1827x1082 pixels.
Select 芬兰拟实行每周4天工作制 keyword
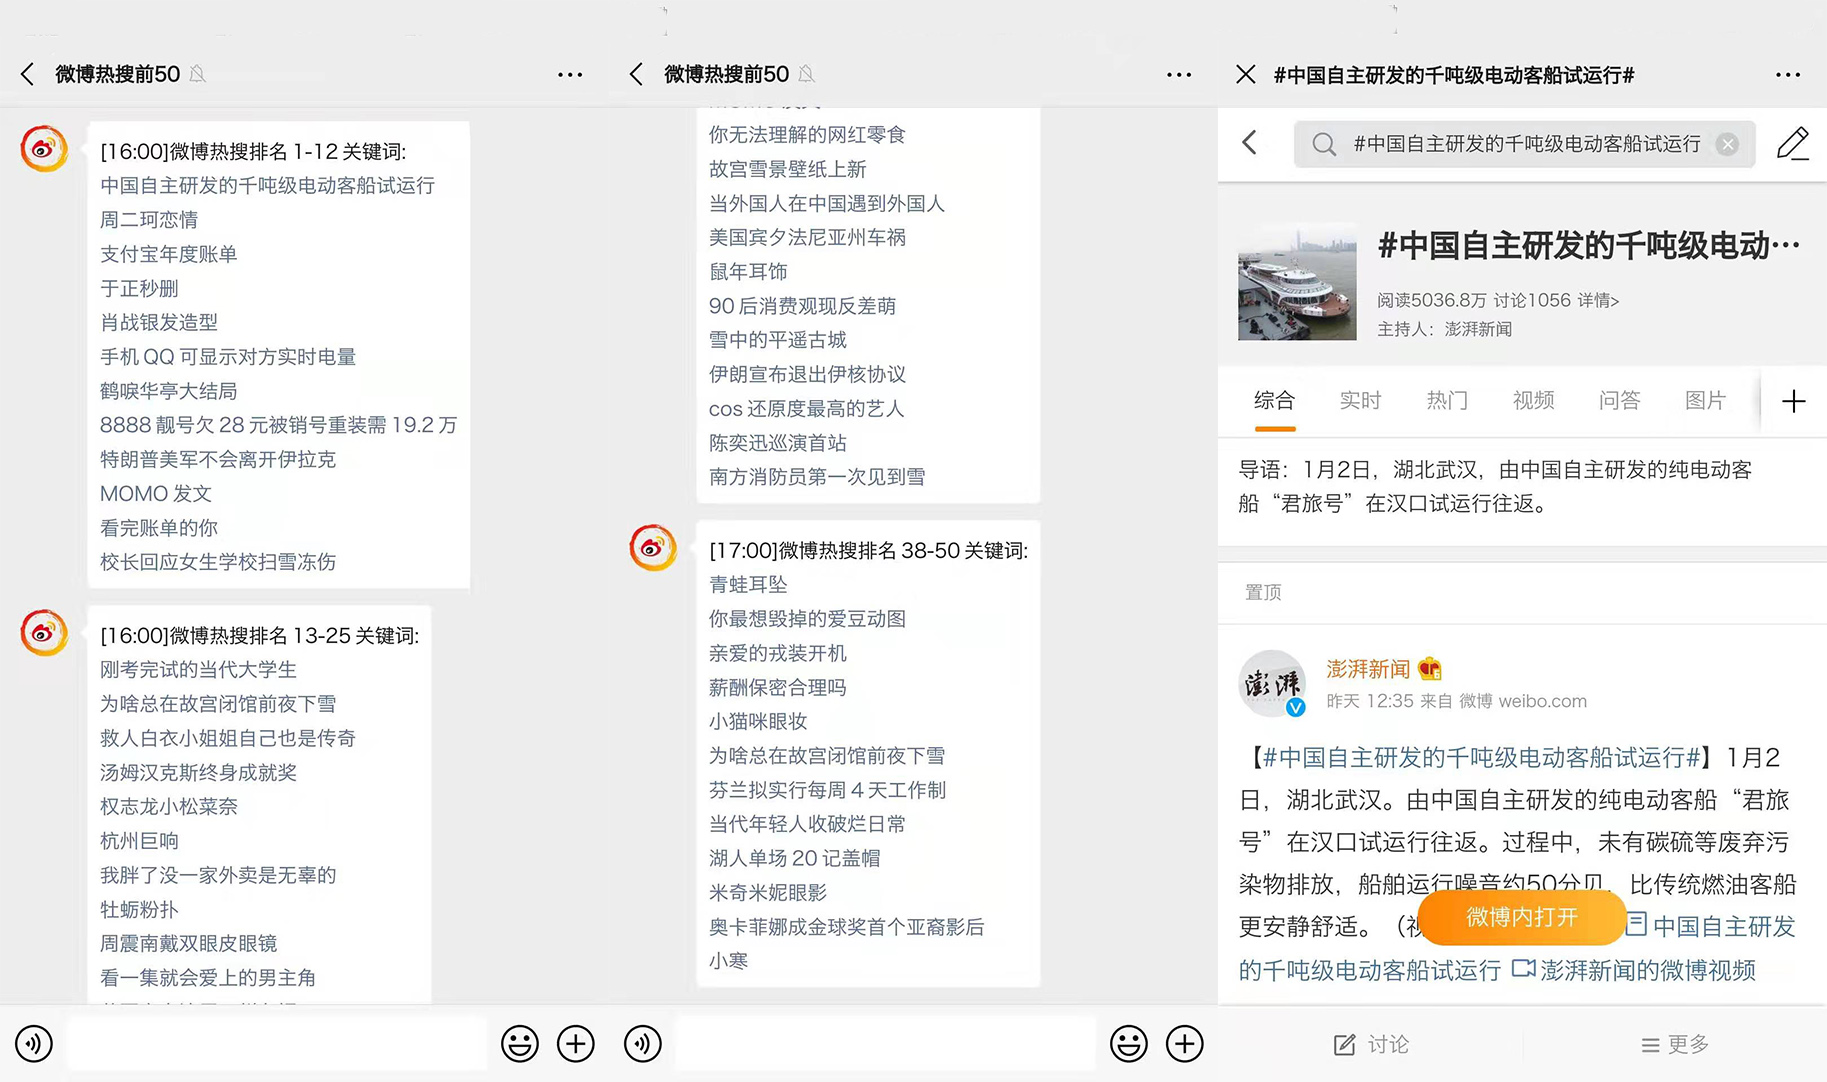tap(828, 790)
